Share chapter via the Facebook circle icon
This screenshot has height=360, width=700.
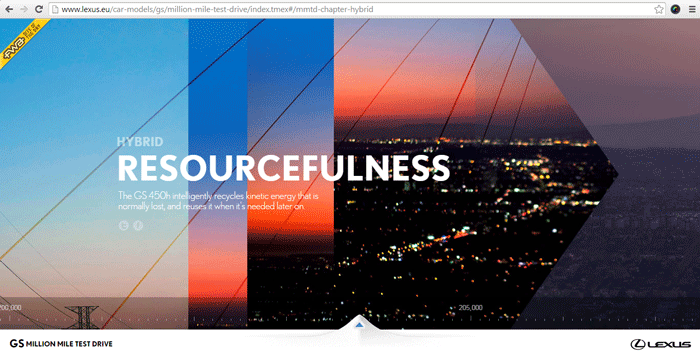138,226
